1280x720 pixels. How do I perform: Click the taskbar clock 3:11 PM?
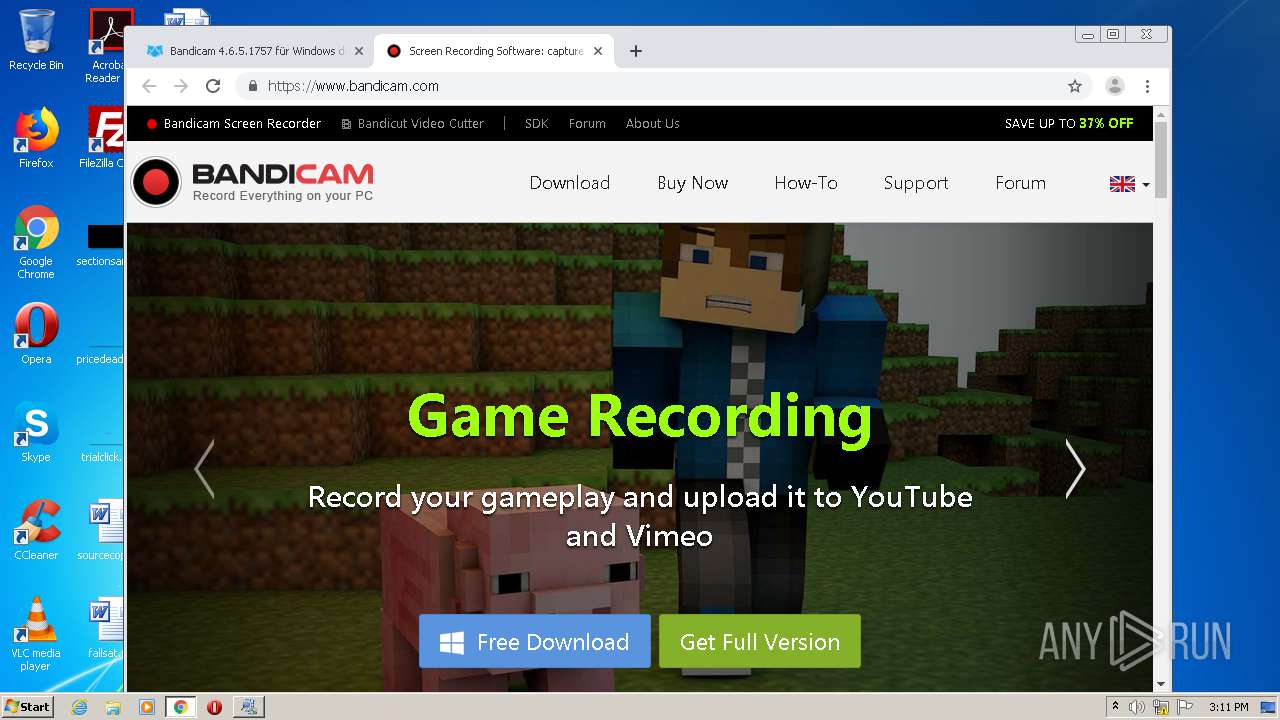point(1228,707)
